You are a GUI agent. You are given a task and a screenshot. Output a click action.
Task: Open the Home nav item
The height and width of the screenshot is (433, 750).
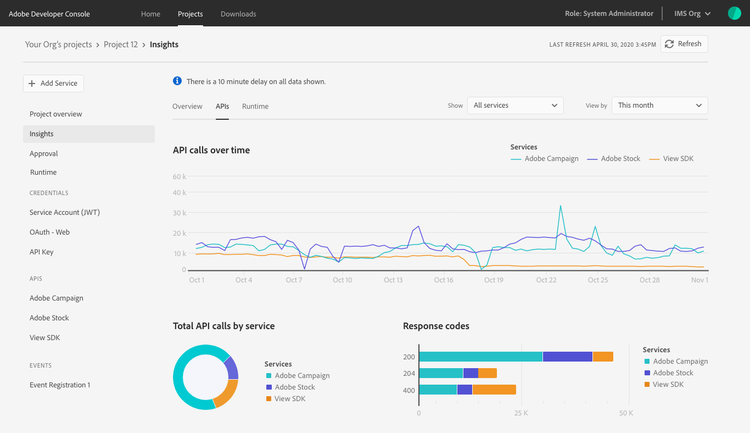[x=150, y=14]
